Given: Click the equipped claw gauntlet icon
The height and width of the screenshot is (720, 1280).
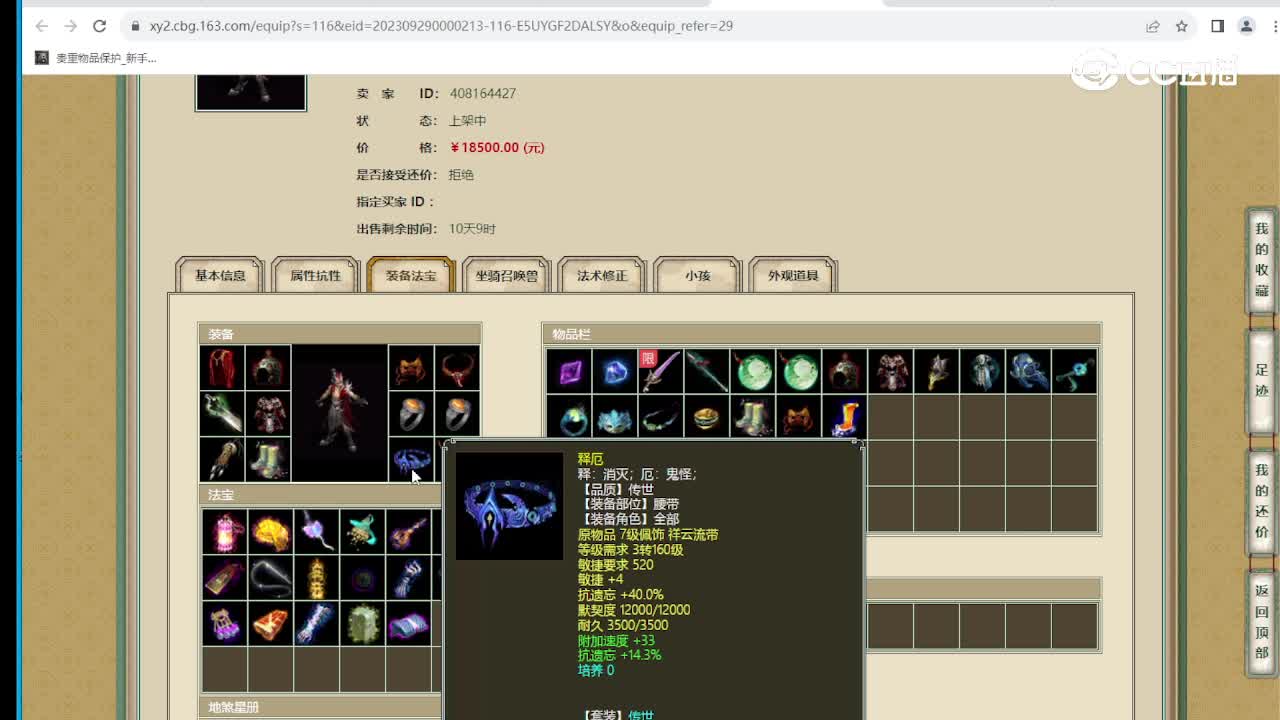Looking at the screenshot, I should (x=222, y=460).
